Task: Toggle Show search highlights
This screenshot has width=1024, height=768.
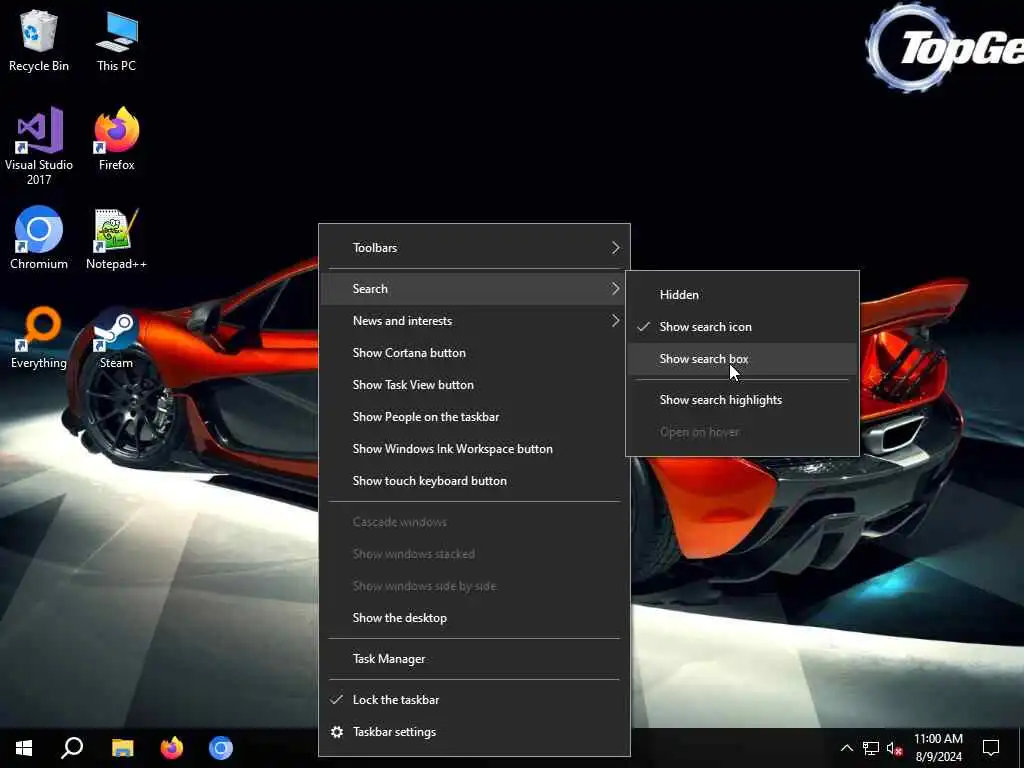Action: tap(743, 400)
